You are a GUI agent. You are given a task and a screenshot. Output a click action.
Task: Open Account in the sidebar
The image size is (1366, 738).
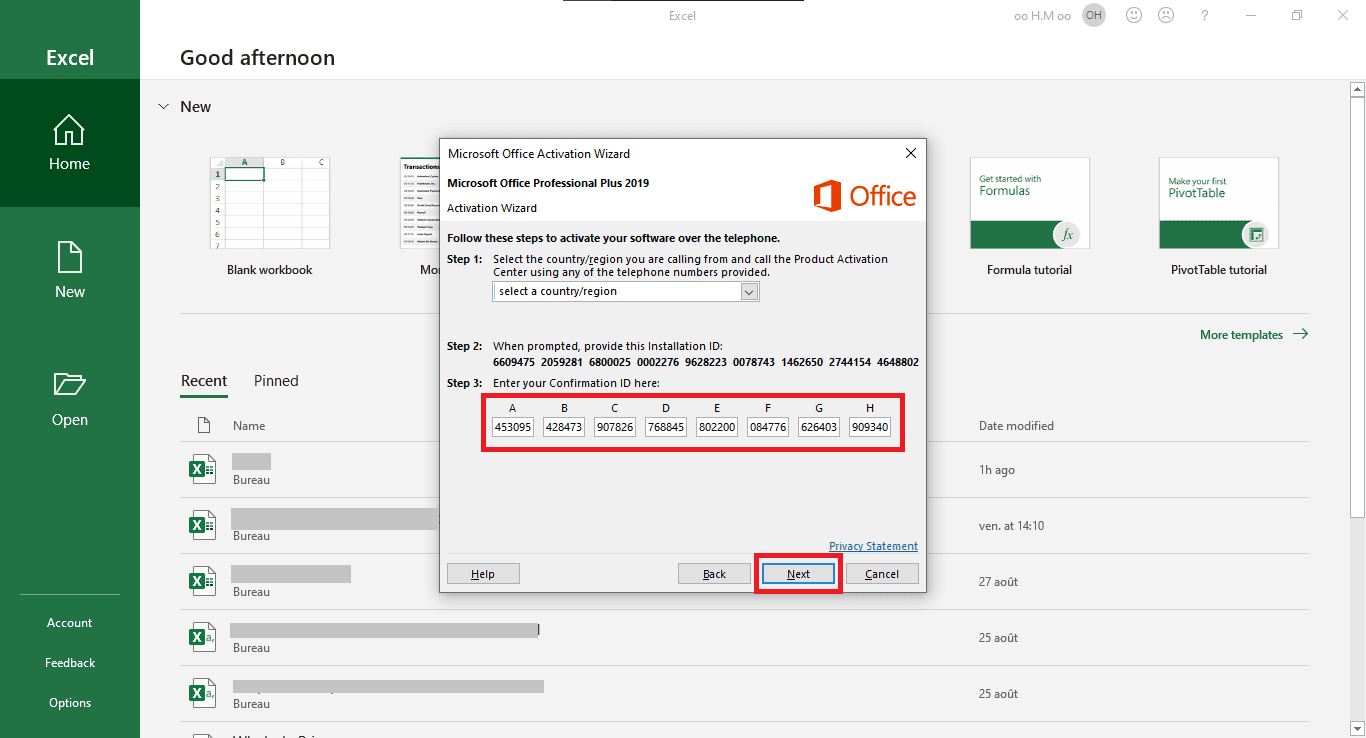(69, 623)
